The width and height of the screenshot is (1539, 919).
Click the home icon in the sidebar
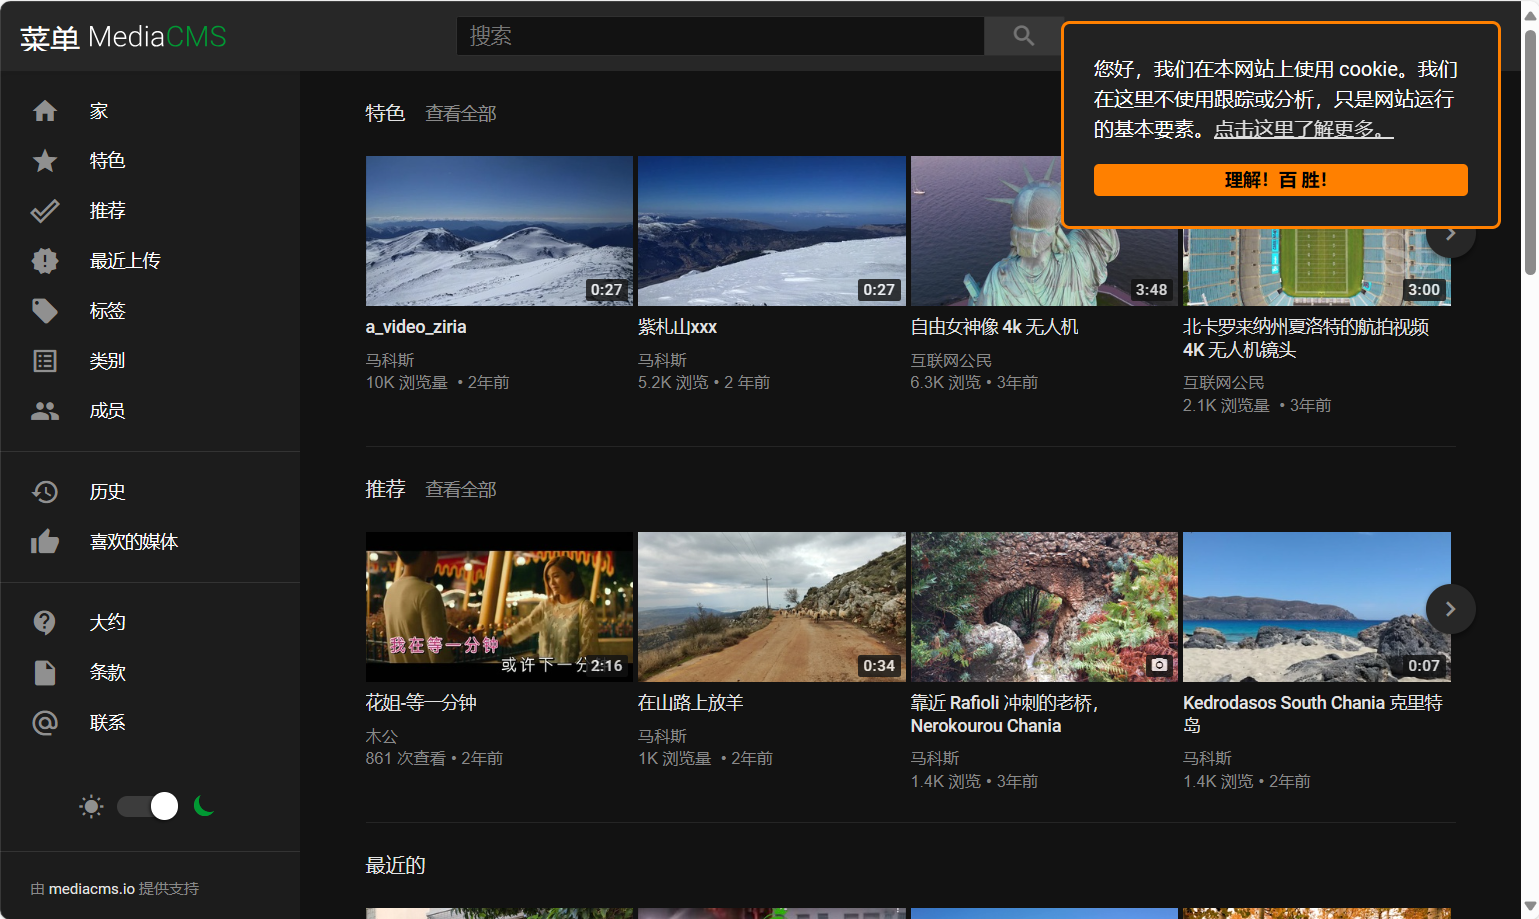(45, 111)
